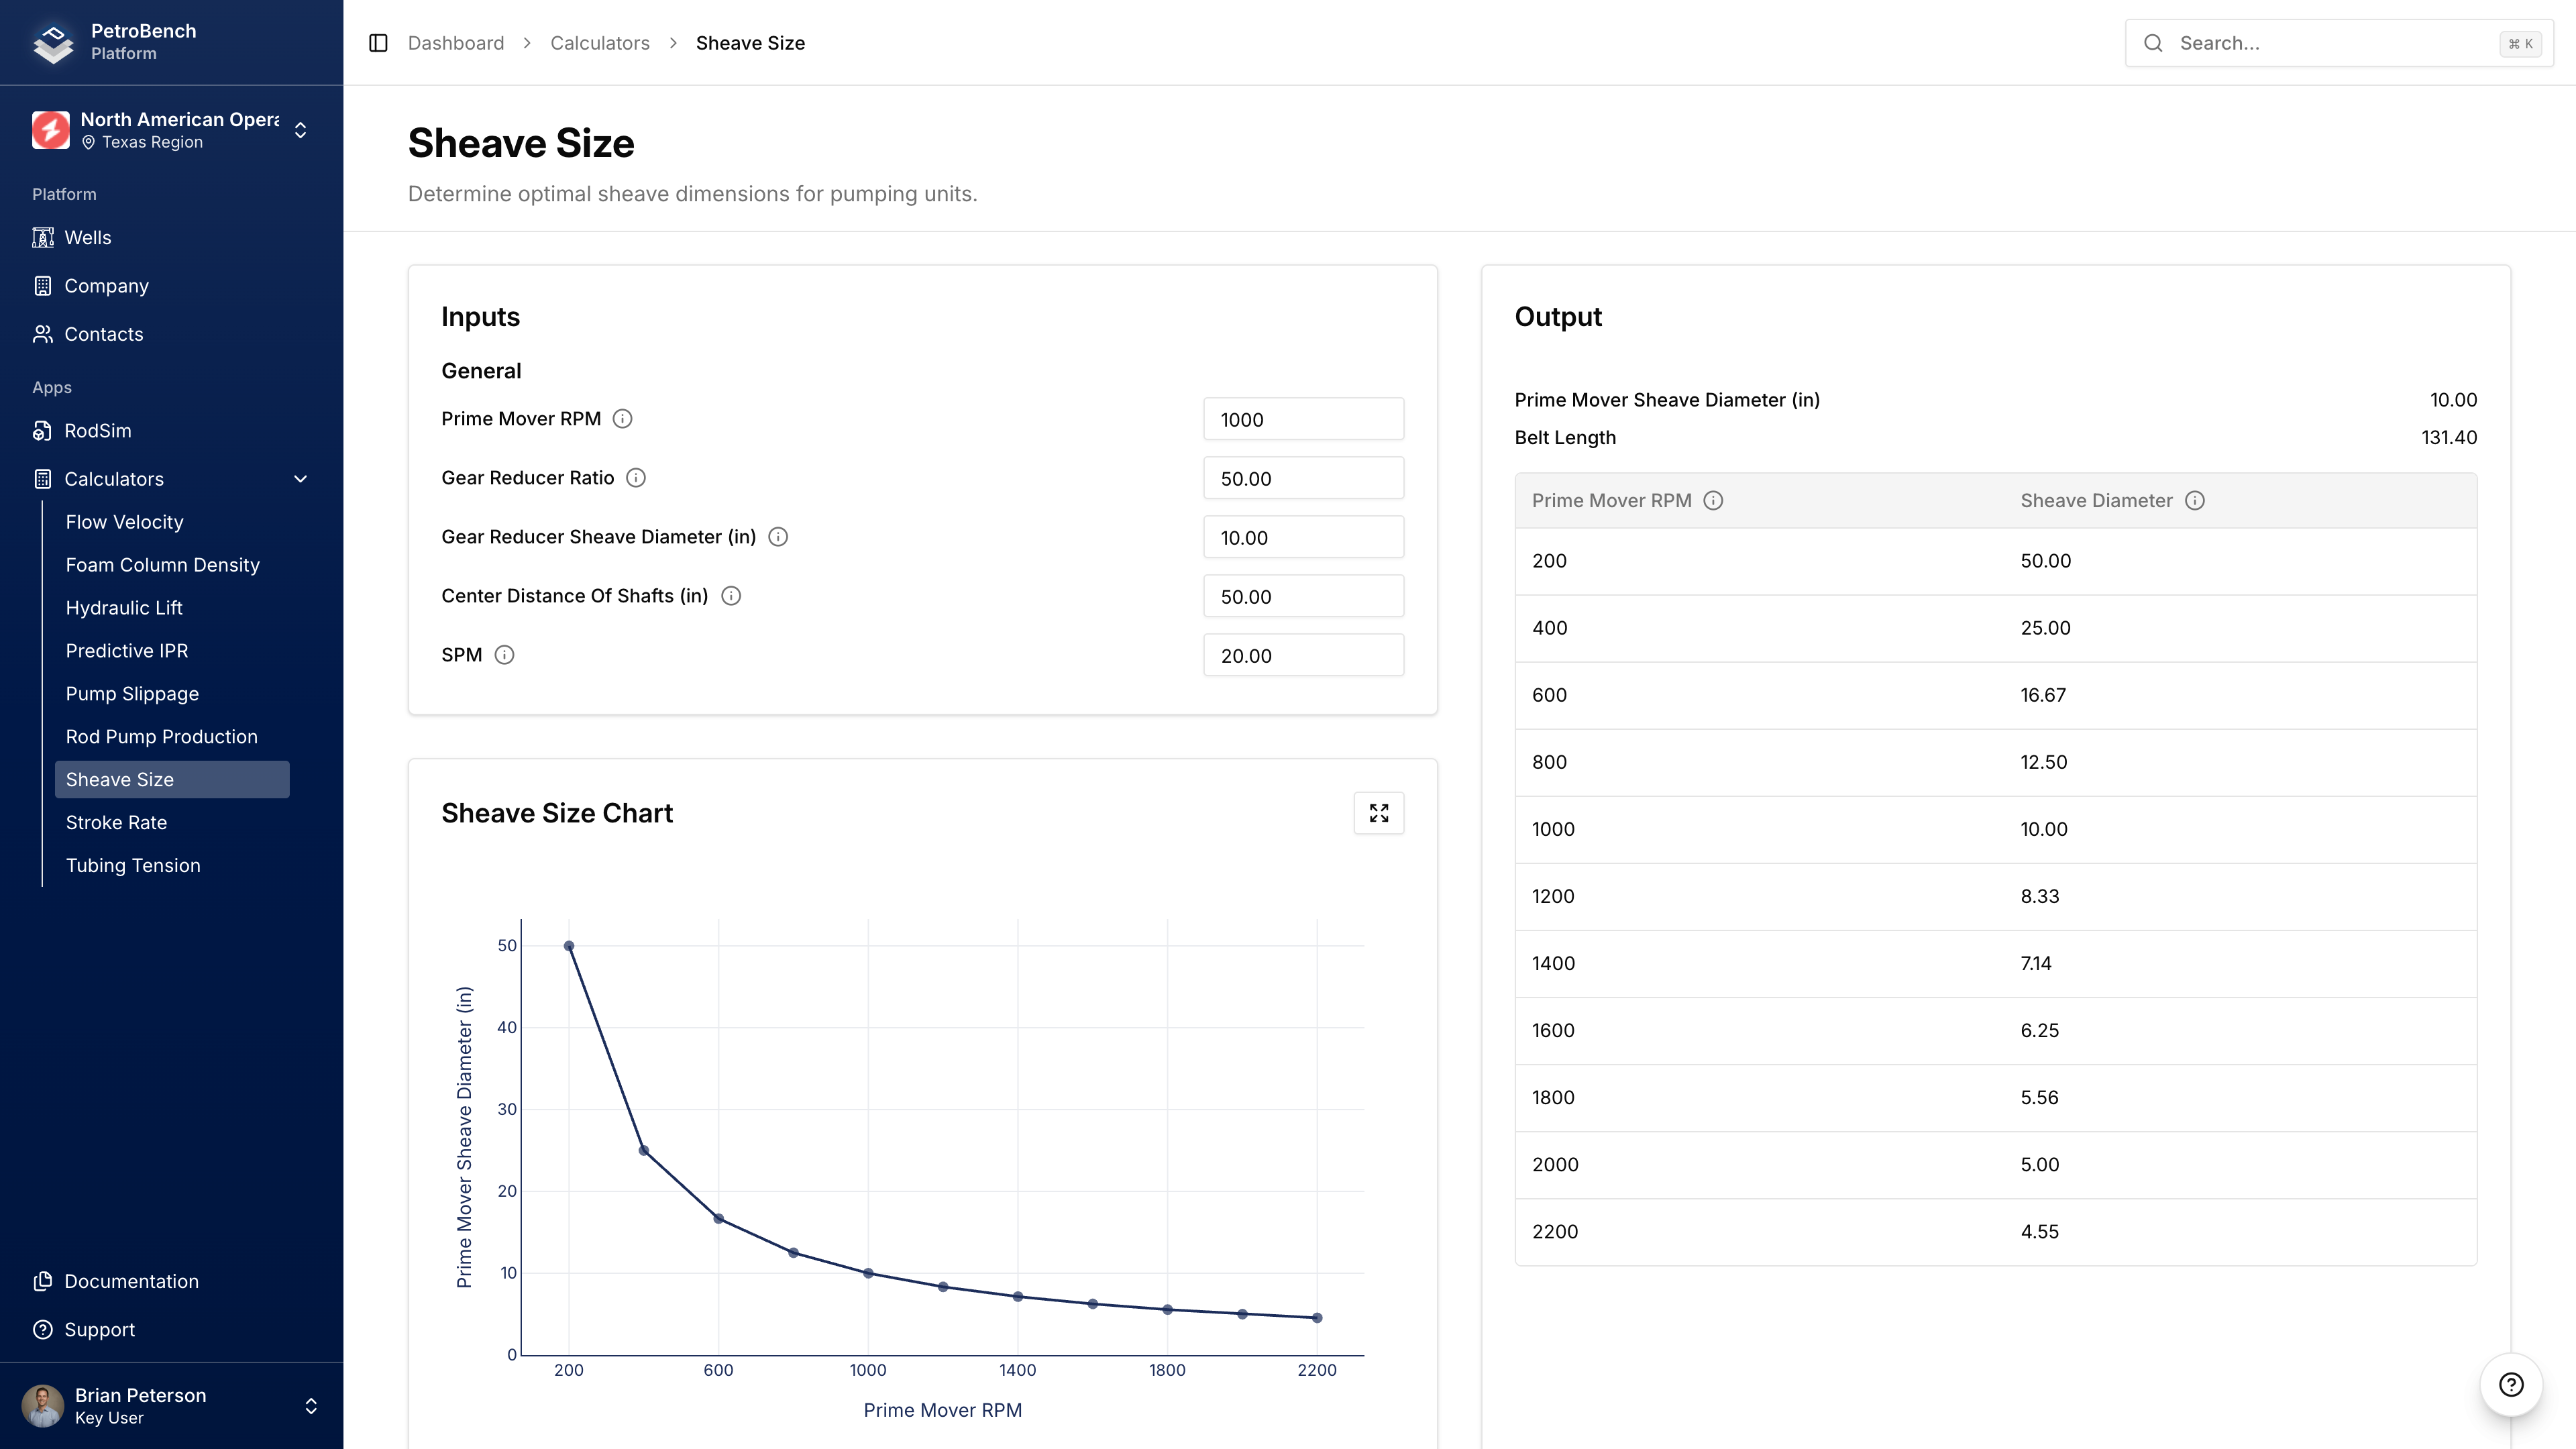Screen dimensions: 2576x1449
Task: Click the Calculators breadcrumb link
Action: click(x=599, y=43)
